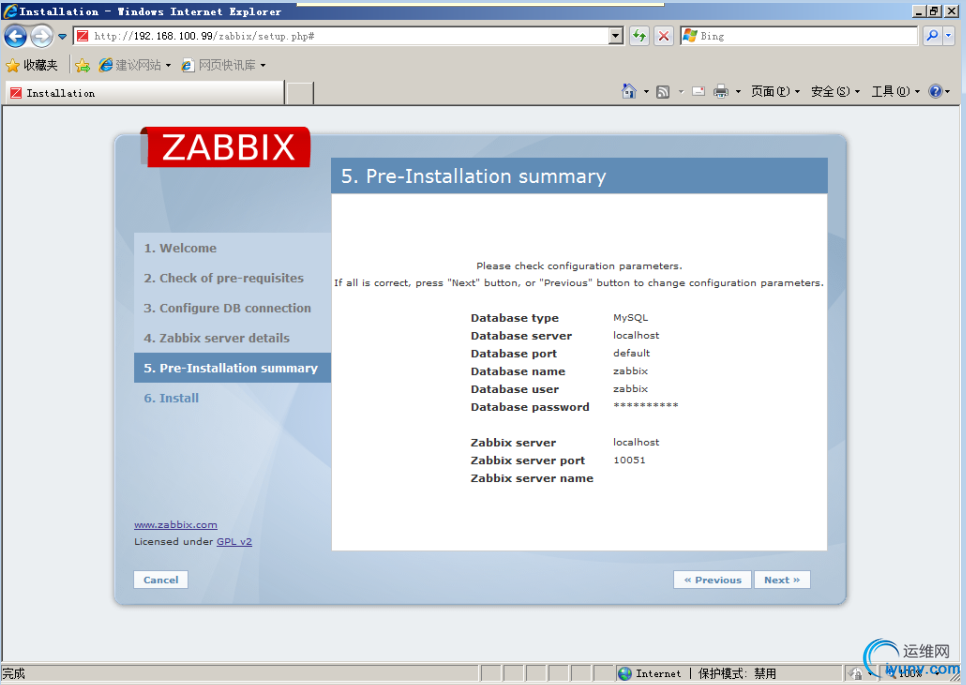Open the www.zabbix.com link

point(176,525)
